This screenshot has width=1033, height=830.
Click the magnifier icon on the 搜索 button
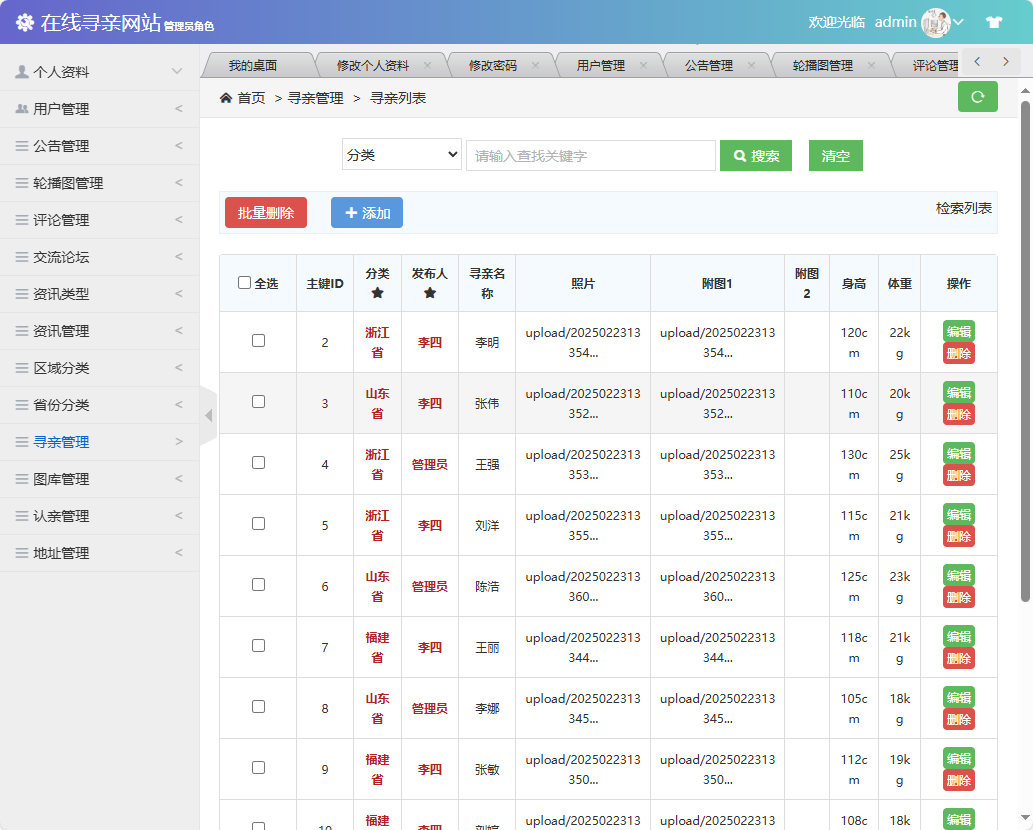coord(740,155)
